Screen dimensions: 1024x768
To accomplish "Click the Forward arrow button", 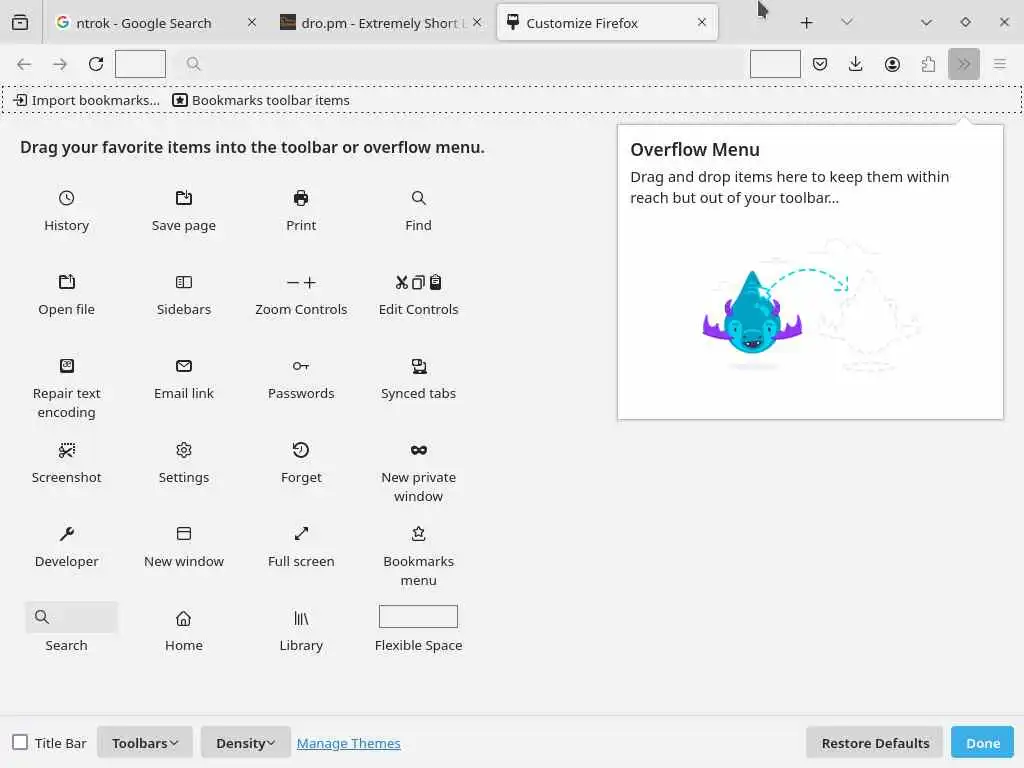I will pos(60,64).
